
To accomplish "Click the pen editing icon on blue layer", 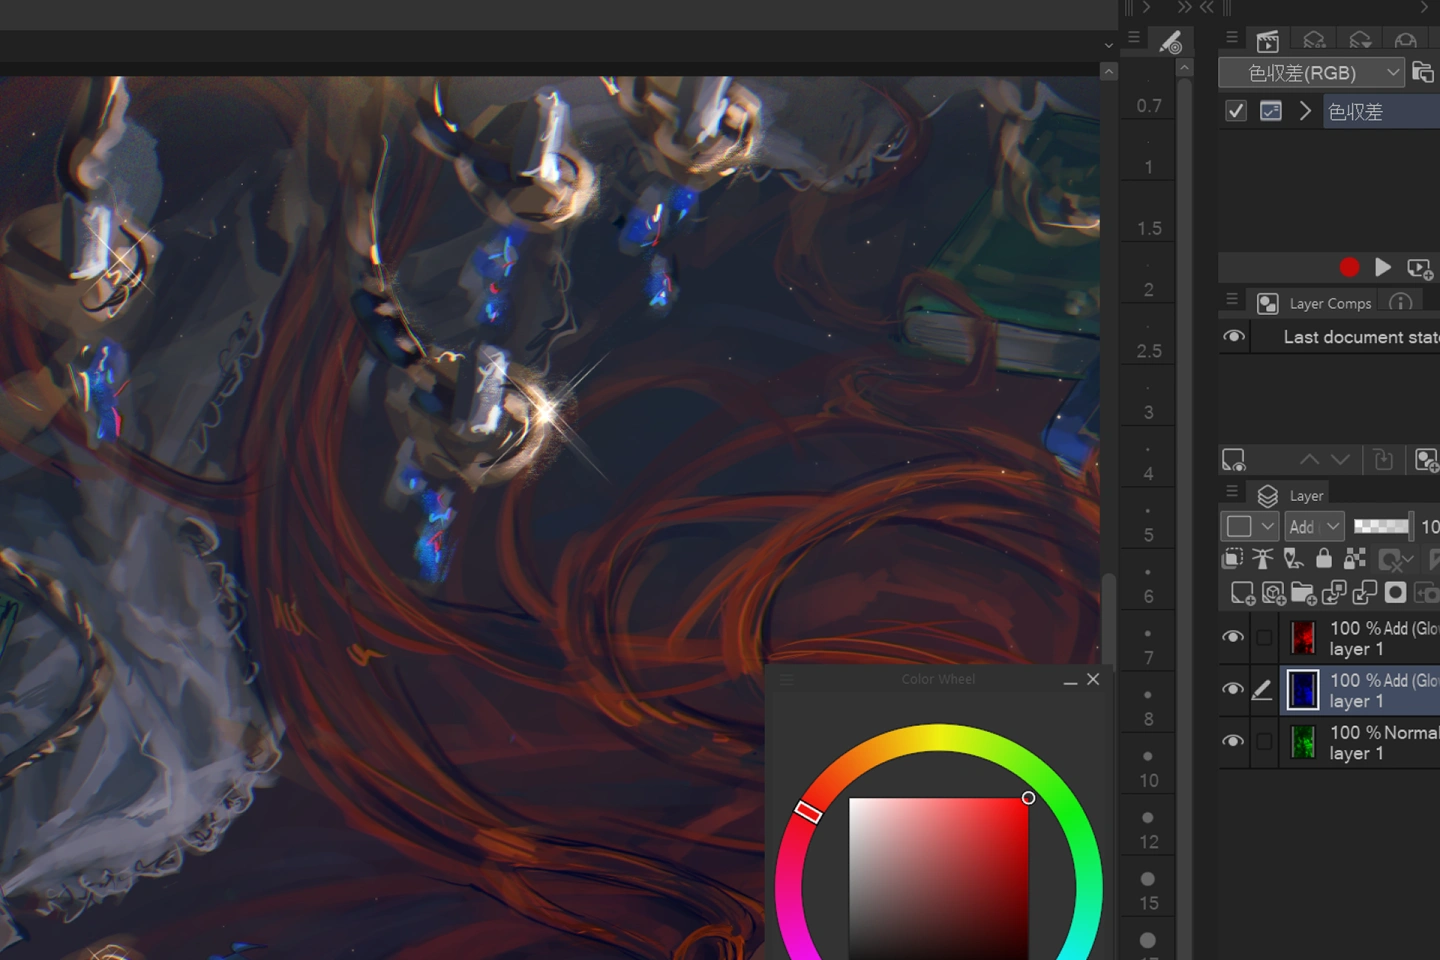I will coord(1263,689).
